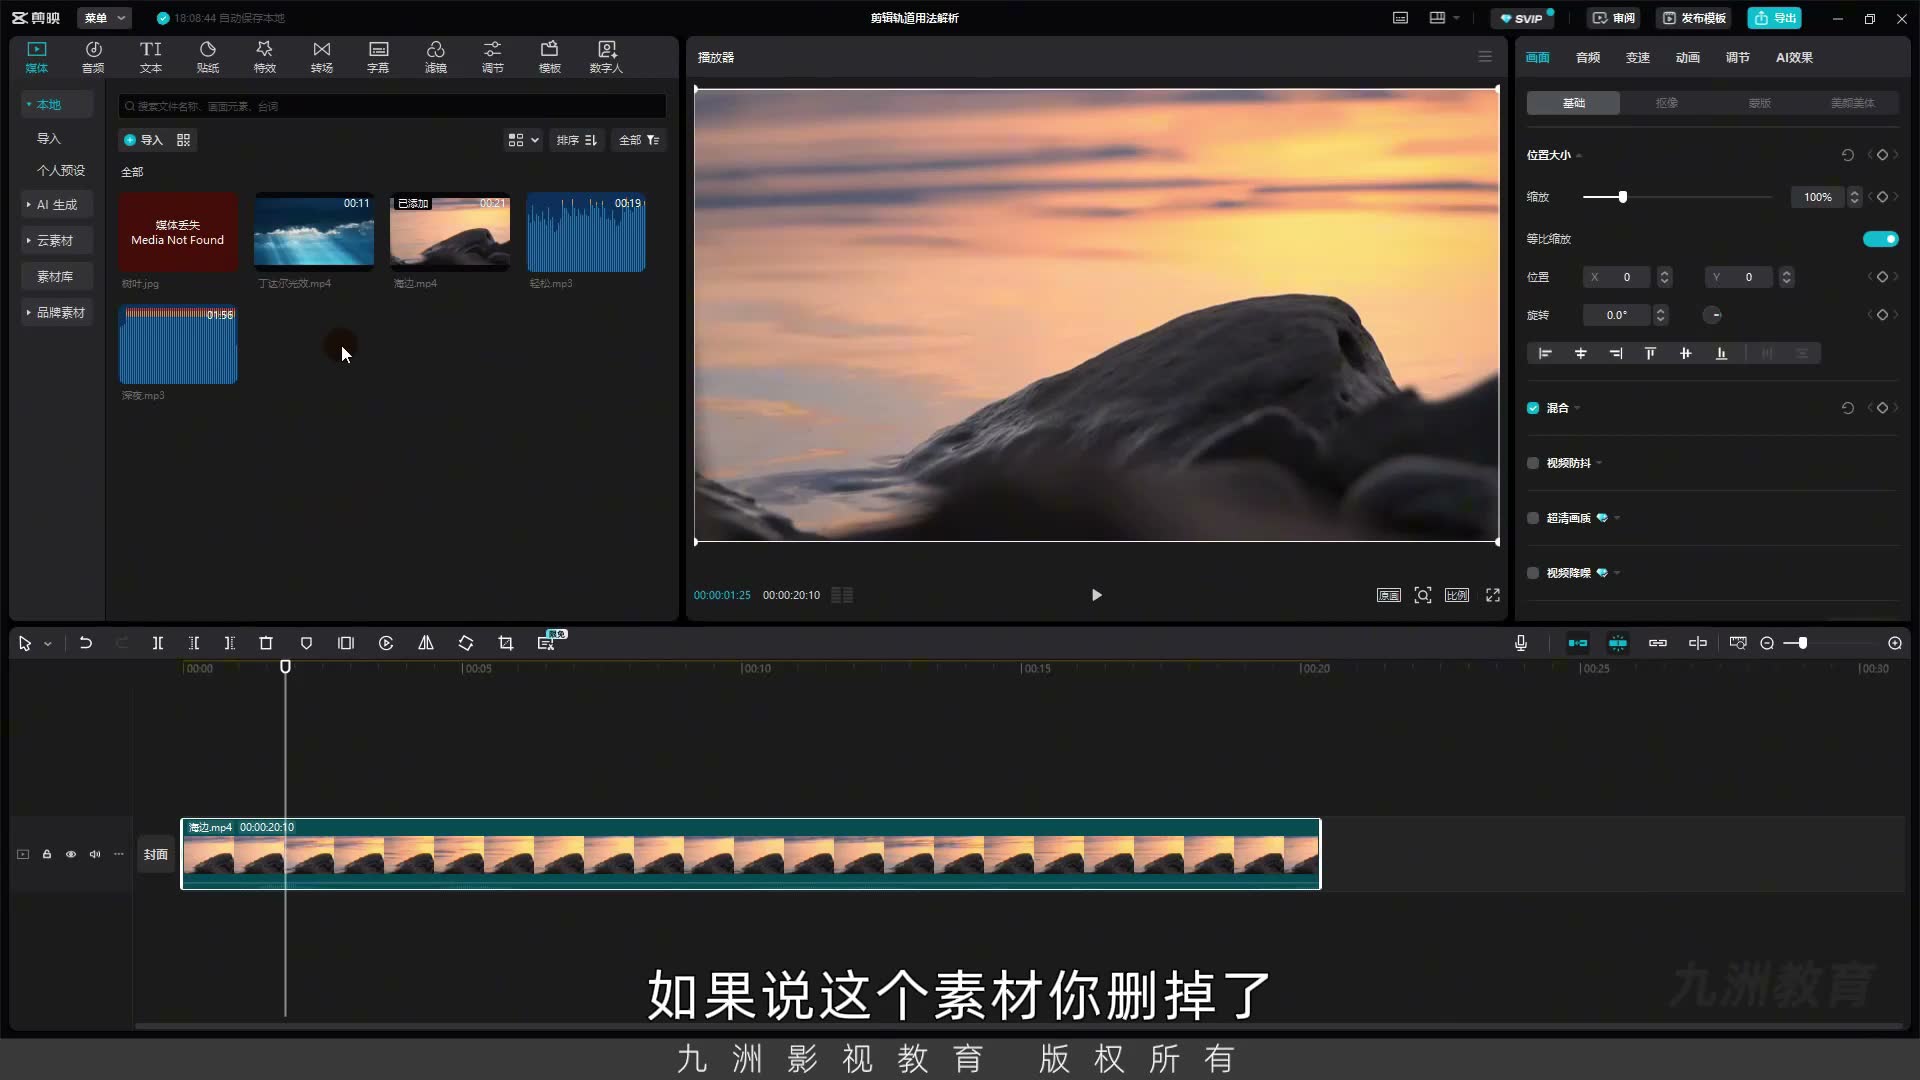Switch to the 变速 speed tab
This screenshot has width=1920, height=1080.
[1638, 57]
